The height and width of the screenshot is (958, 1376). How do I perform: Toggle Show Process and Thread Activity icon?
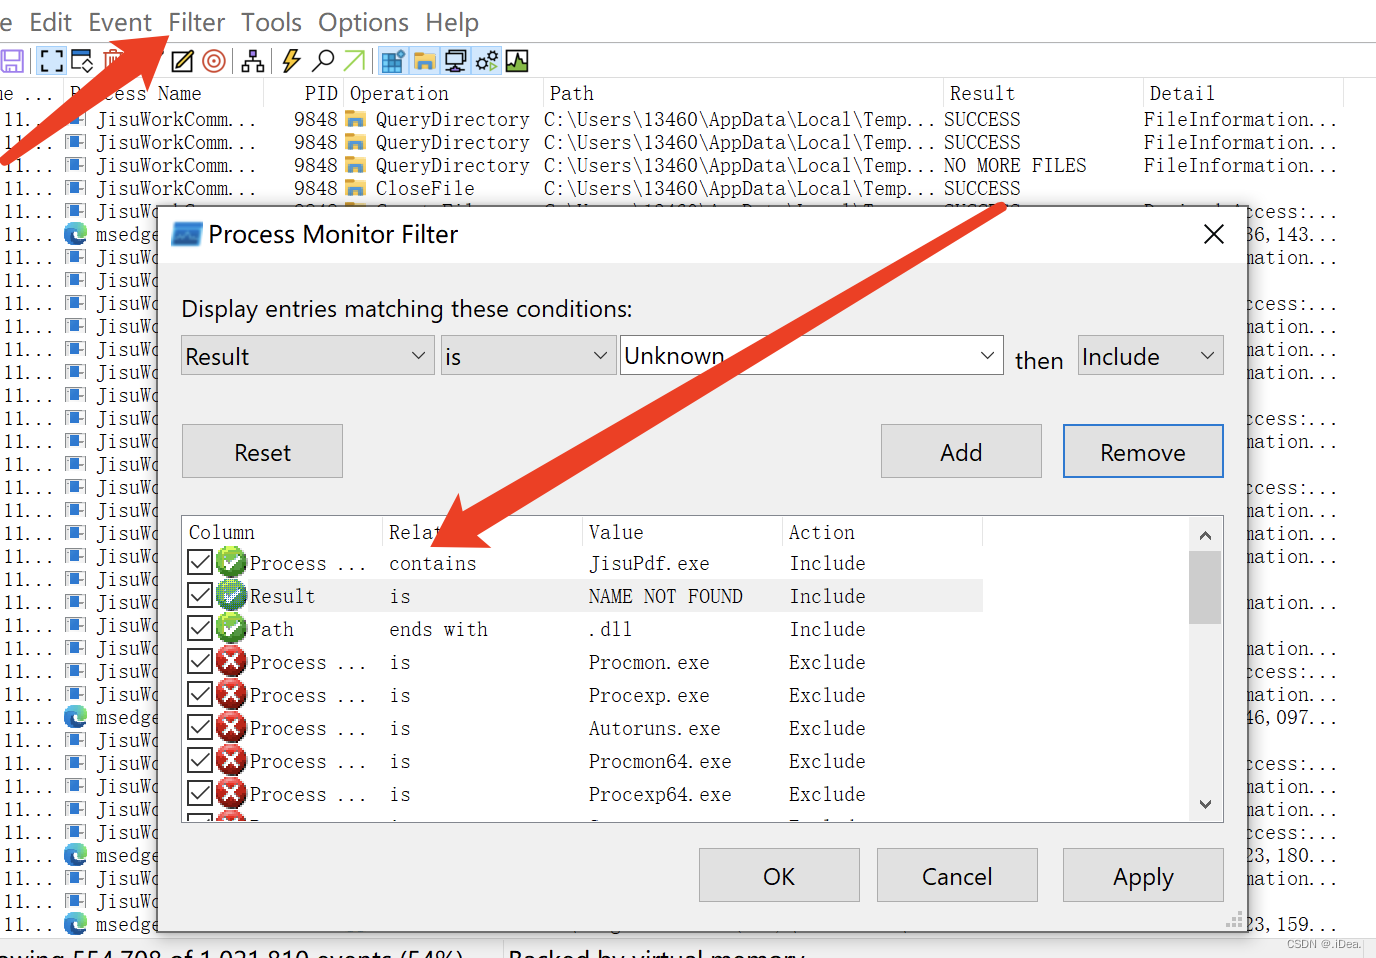[x=487, y=61]
